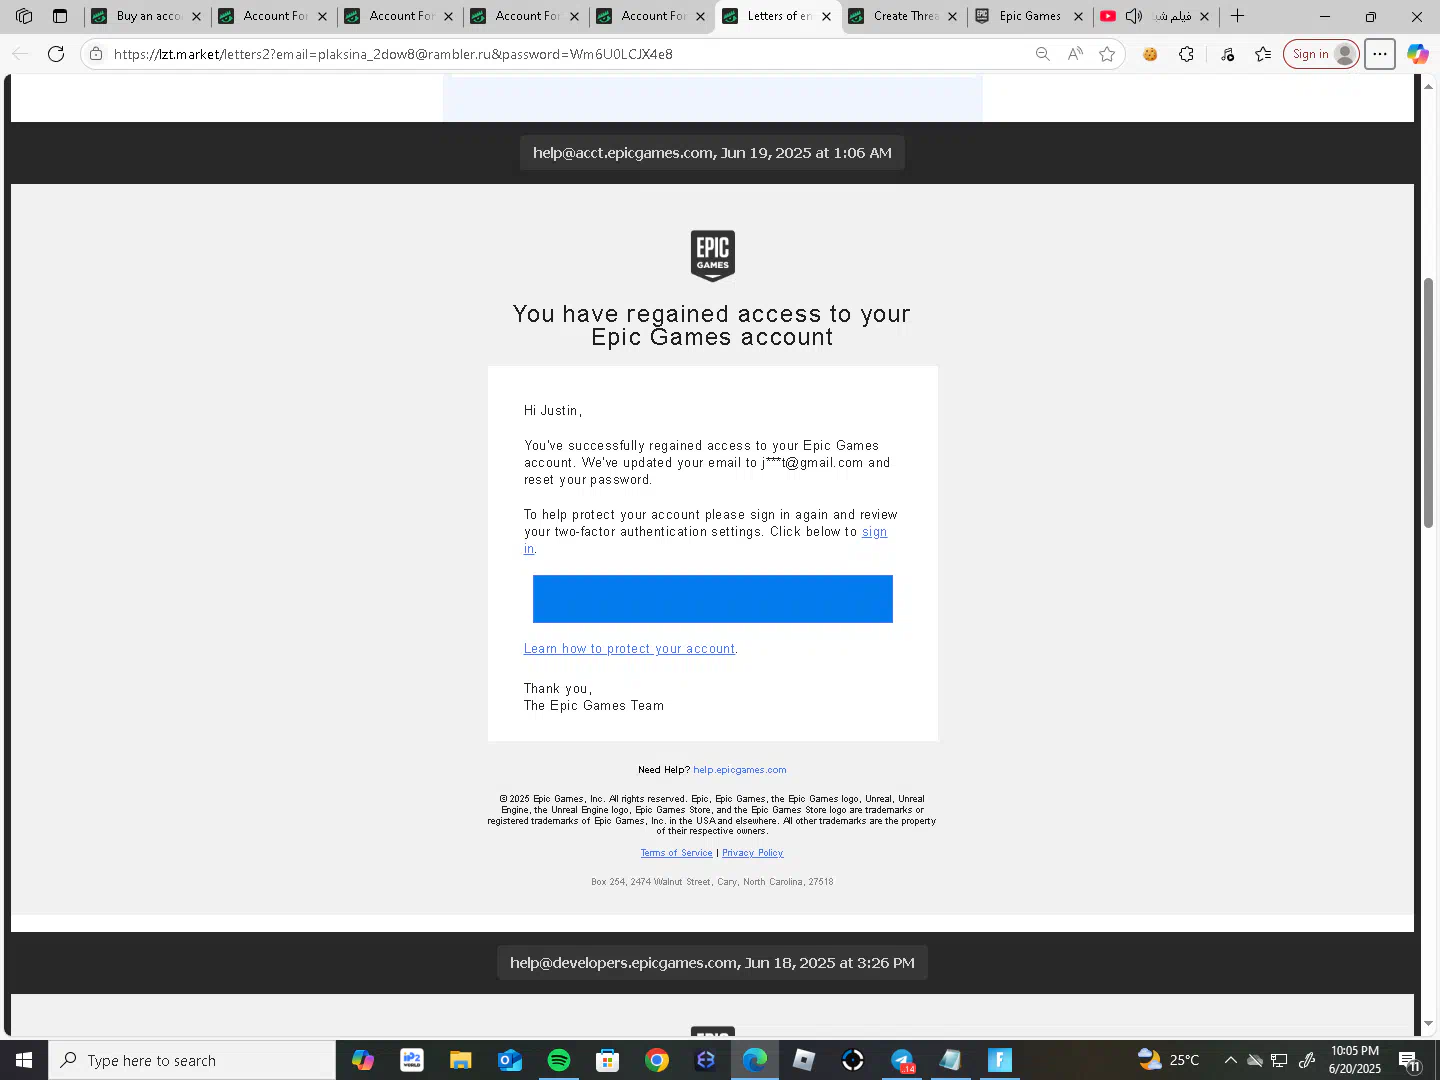Open Settings and more menu
The image size is (1440, 1080).
click(1380, 54)
